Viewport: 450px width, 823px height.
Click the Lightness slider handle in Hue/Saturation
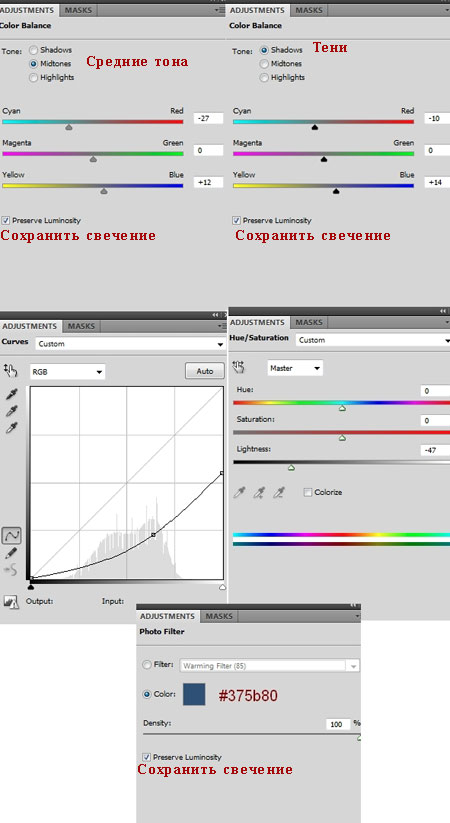click(291, 467)
